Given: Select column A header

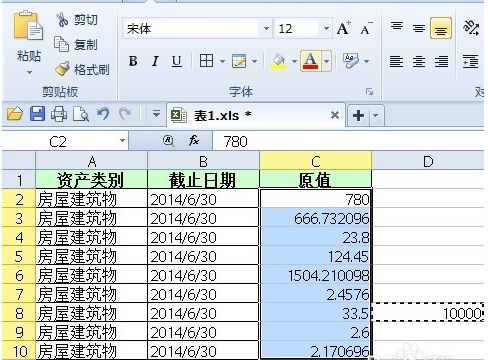Looking at the screenshot, I should (x=92, y=162).
